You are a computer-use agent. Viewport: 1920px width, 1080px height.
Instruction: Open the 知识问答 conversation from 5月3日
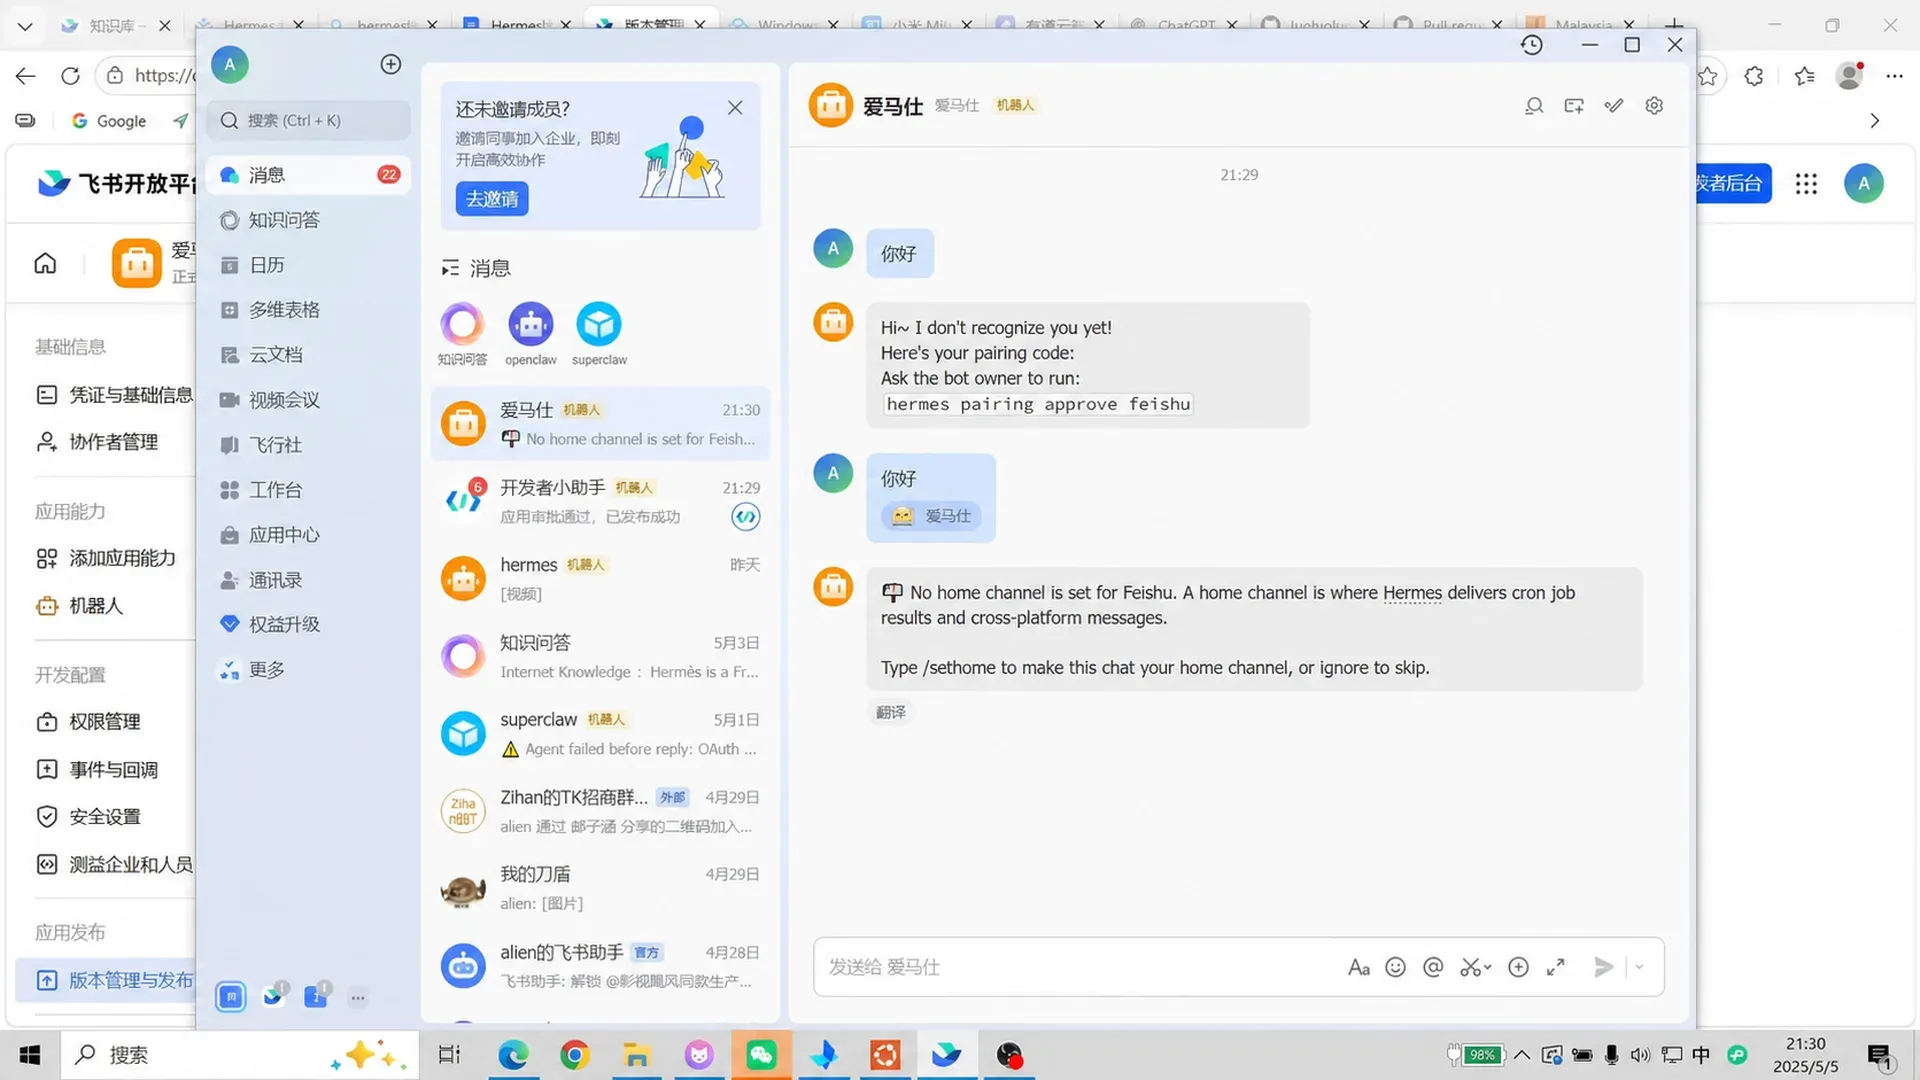[x=600, y=657]
